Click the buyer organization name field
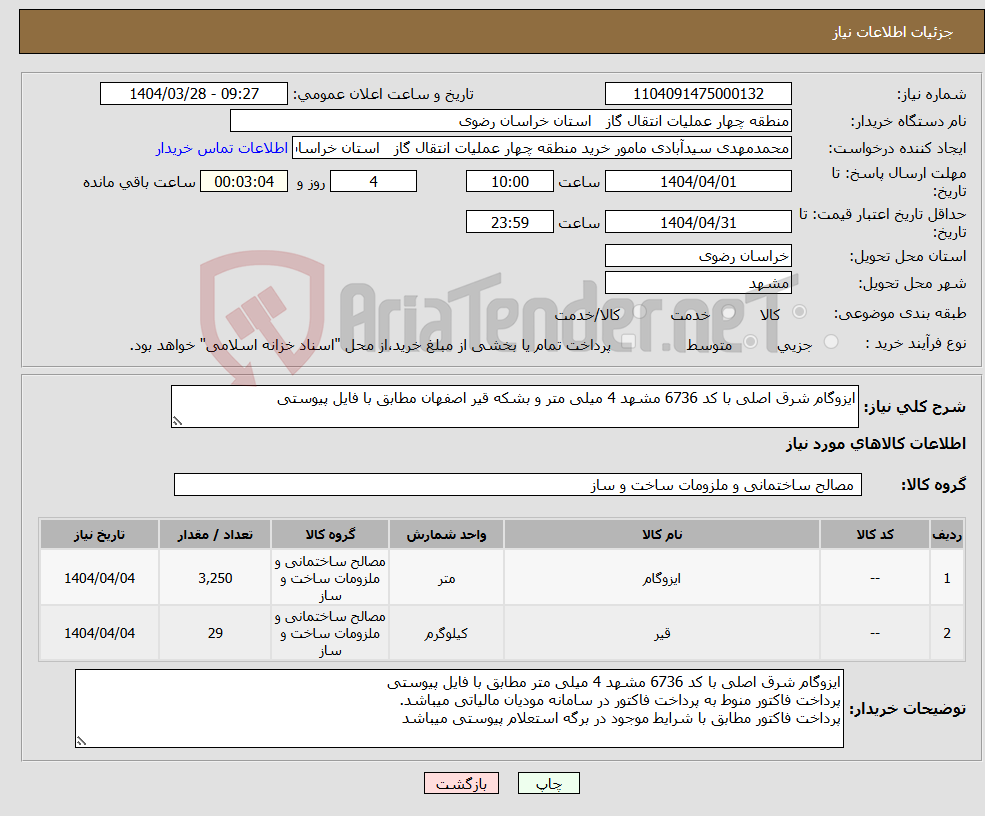The image size is (985, 816). (x=511, y=121)
